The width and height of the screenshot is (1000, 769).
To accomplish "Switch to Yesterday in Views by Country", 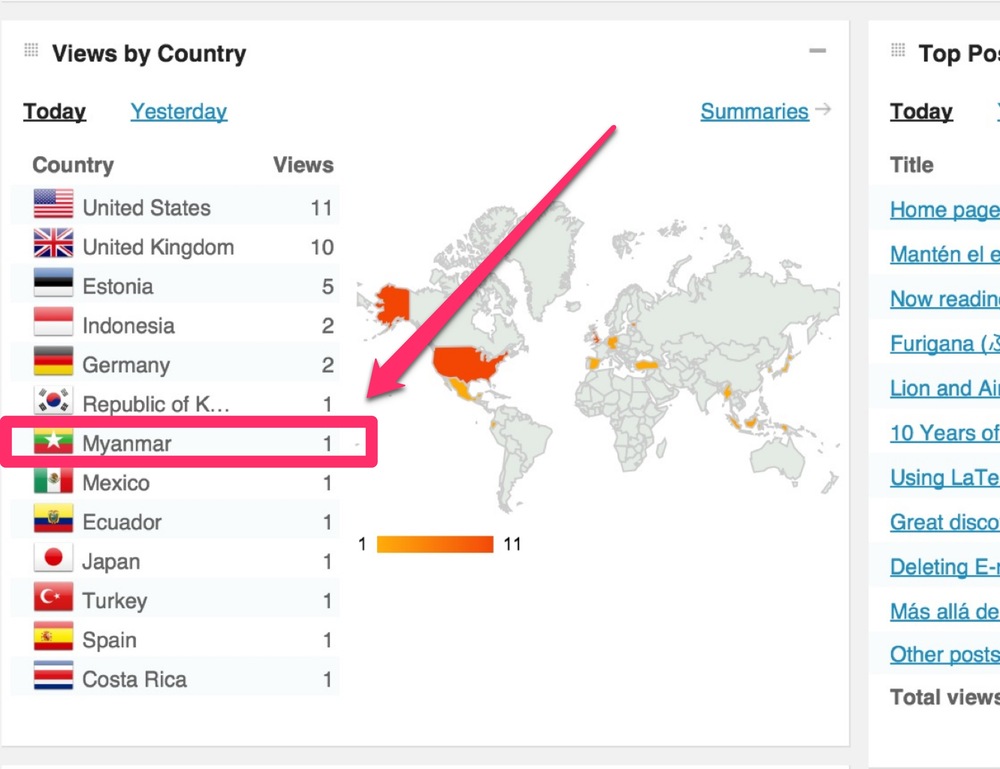I will (178, 111).
